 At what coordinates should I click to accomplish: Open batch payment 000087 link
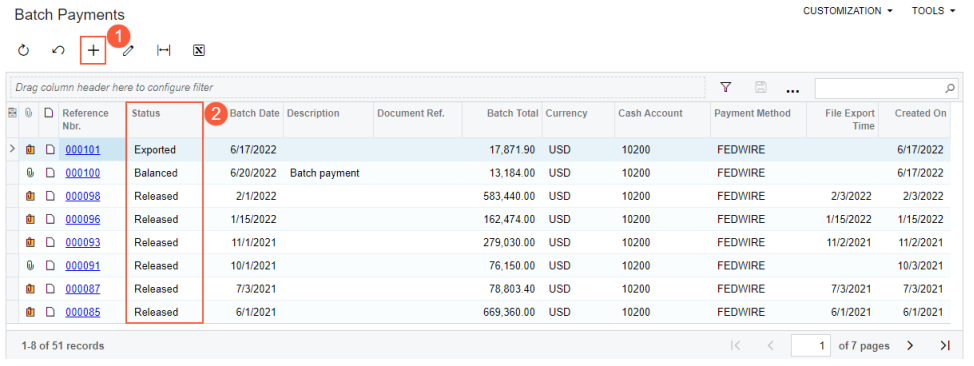[x=83, y=289]
